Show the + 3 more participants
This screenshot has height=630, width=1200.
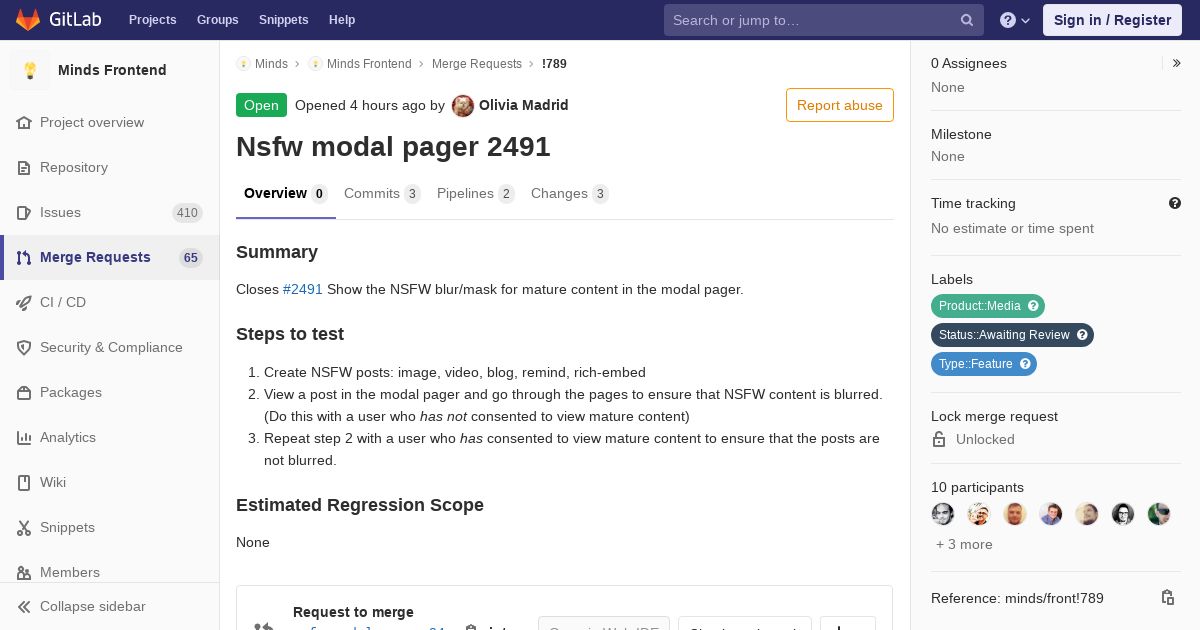point(964,544)
